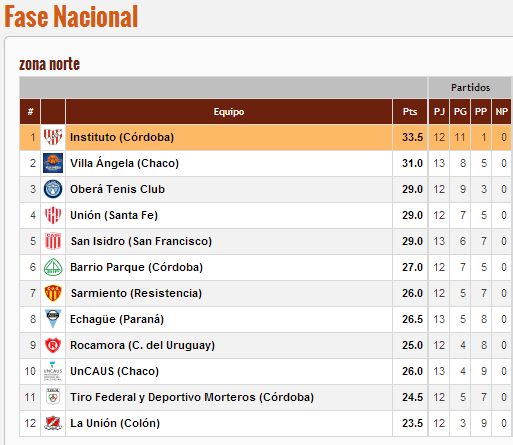Image resolution: width=513 pixels, height=445 pixels.
Task: Click the Sarmiento (Resistencia) yellow-red crest
Action: [x=53, y=293]
